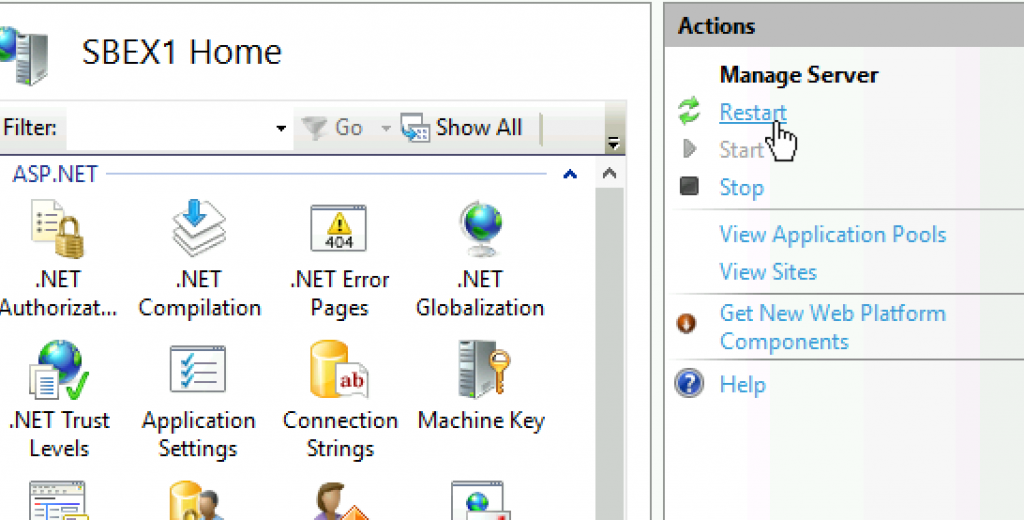Screen dimensions: 1024x520
Task: Open the .NET Compilation icon
Action: click(199, 228)
